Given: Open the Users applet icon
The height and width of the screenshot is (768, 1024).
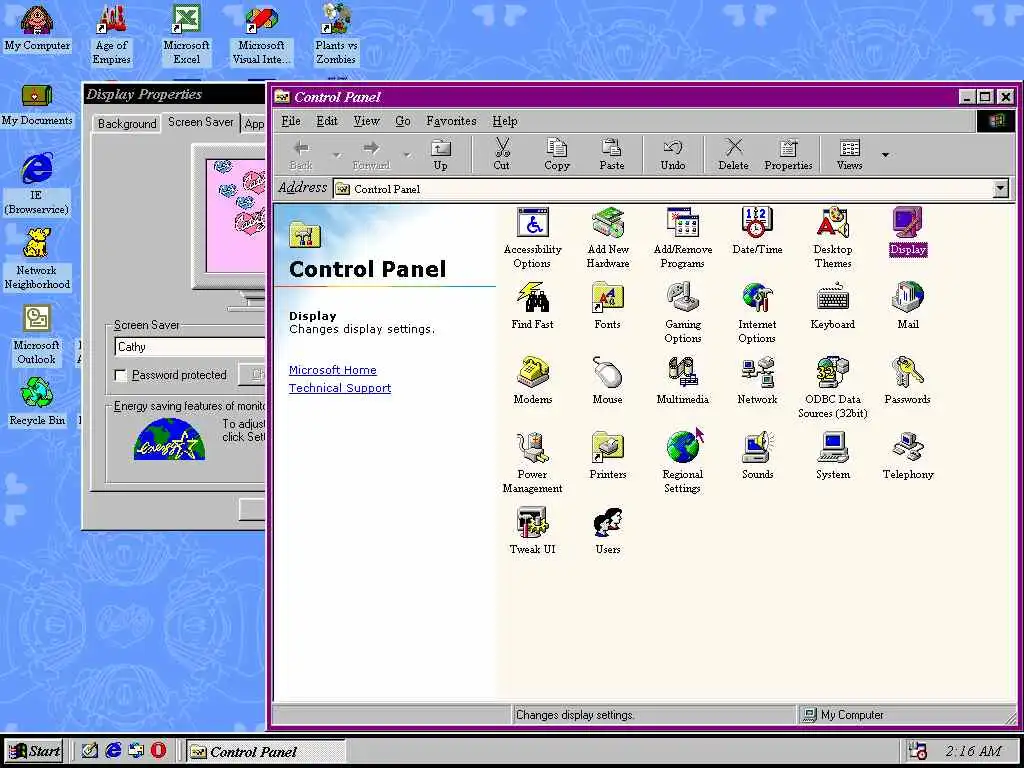Looking at the screenshot, I should 607,532.
